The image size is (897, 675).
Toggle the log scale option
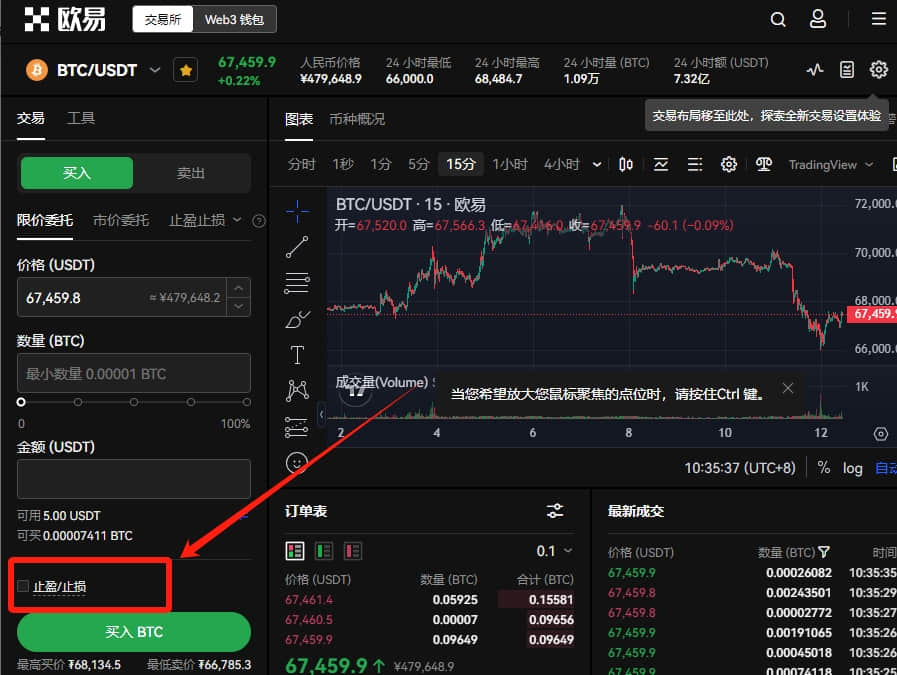[852, 468]
